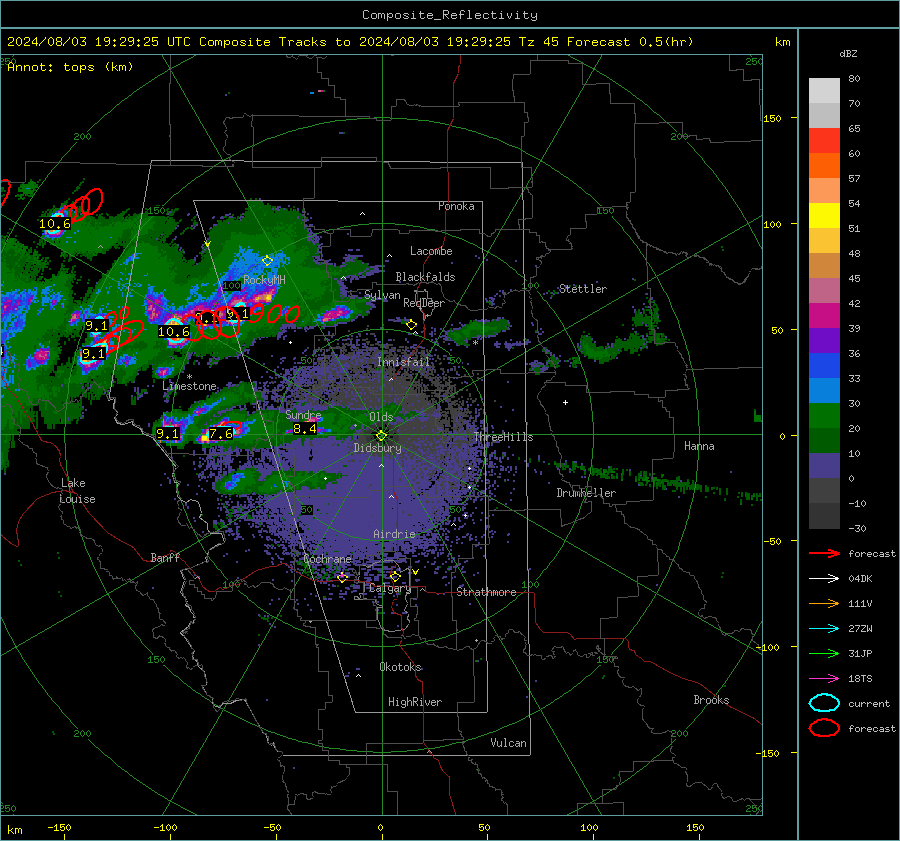Click the Airdrie city label
The width and height of the screenshot is (900, 841).
coord(394,534)
